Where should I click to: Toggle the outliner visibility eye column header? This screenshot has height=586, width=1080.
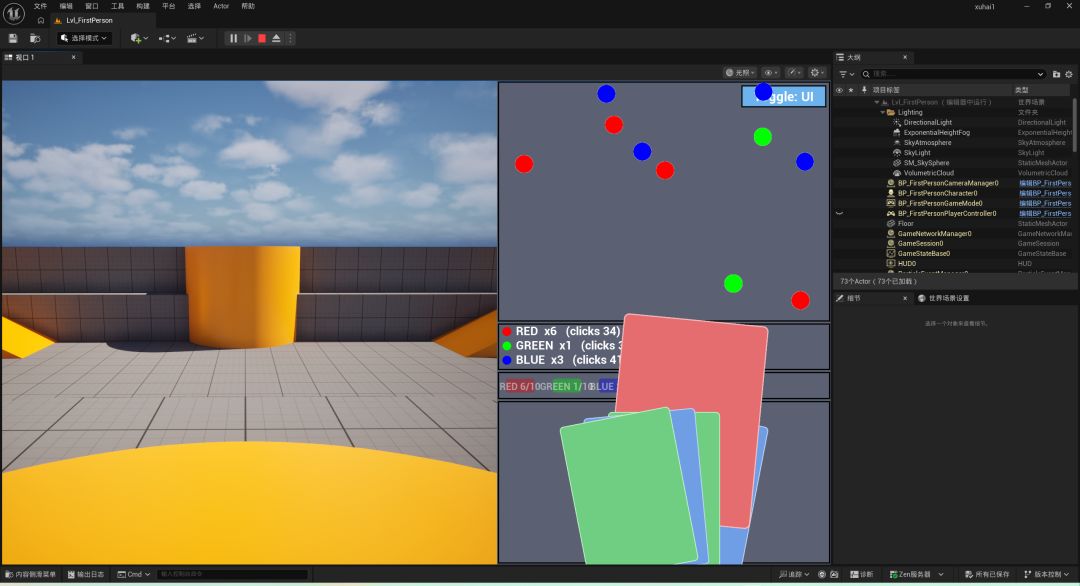click(839, 90)
